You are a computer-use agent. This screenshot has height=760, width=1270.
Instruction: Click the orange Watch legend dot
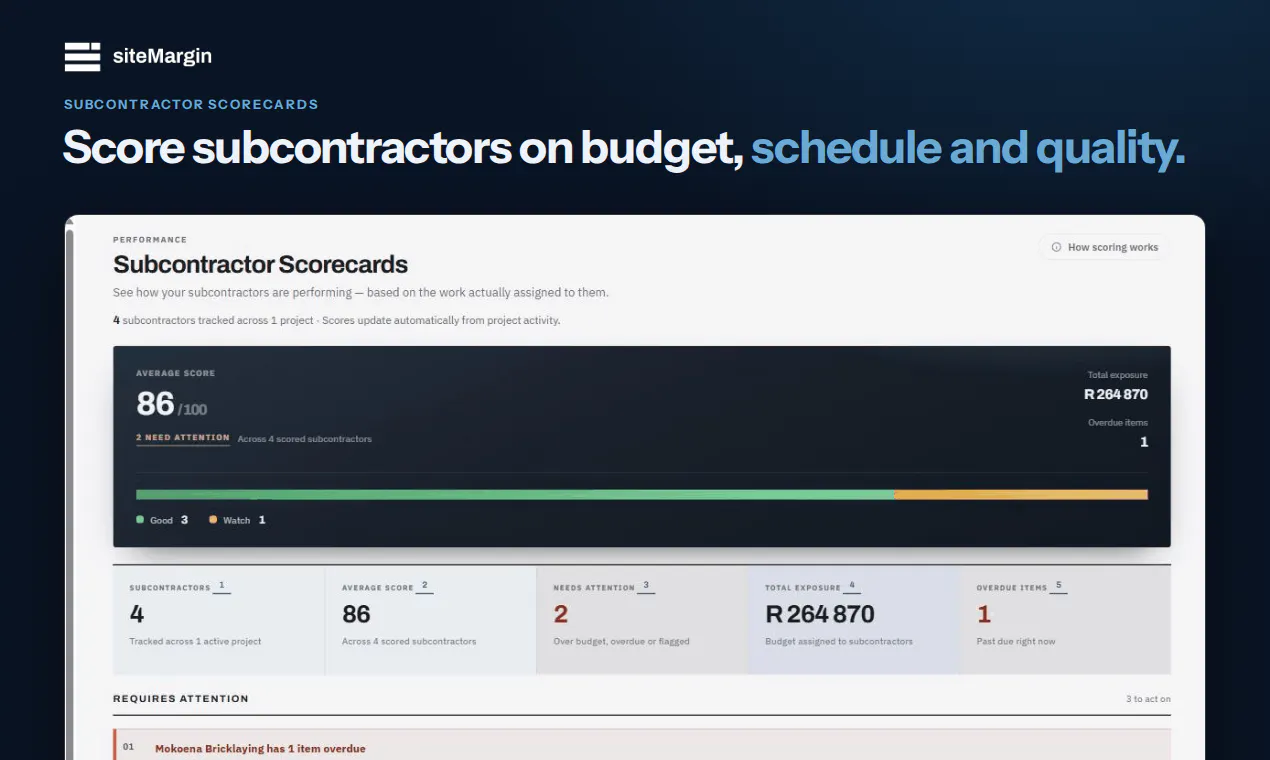click(x=213, y=519)
